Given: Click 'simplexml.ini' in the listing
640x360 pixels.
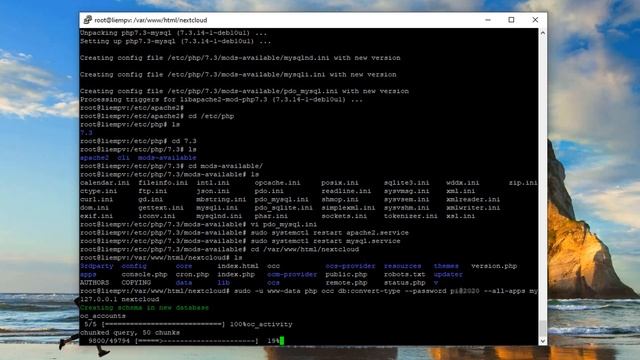Looking at the screenshot, I should (348, 208).
